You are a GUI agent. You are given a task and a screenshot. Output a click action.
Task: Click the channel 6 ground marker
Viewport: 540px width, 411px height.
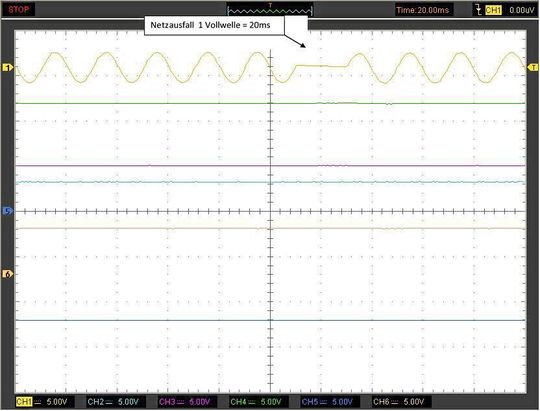tap(7, 274)
